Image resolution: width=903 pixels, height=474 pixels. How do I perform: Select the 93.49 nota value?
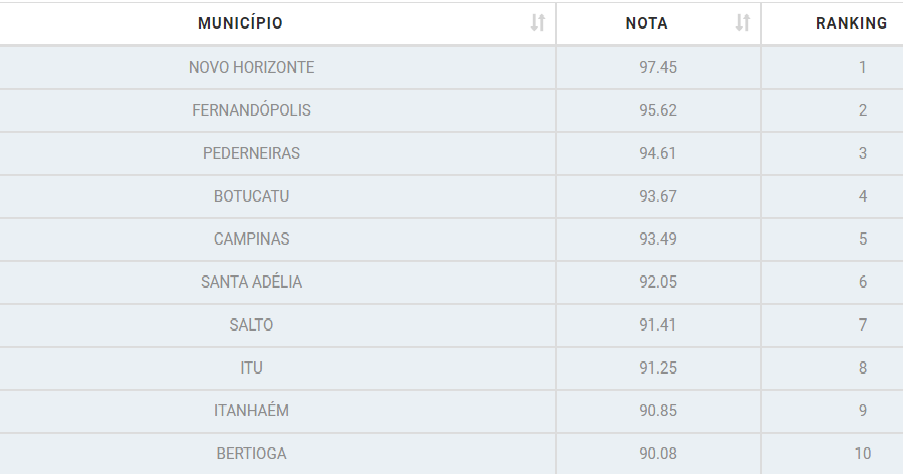[658, 240]
